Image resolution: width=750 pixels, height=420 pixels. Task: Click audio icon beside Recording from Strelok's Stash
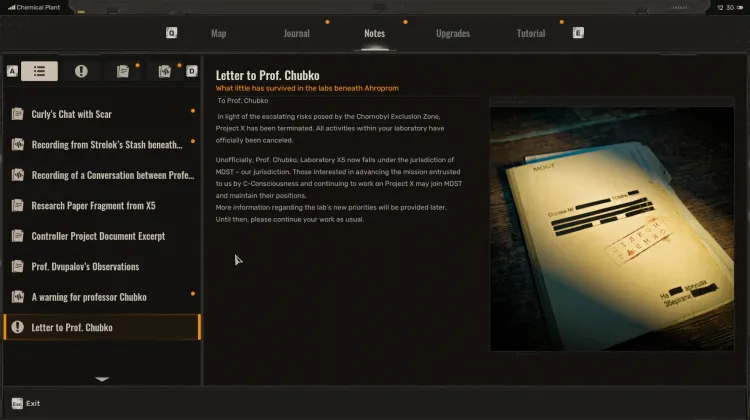[x=18, y=144]
